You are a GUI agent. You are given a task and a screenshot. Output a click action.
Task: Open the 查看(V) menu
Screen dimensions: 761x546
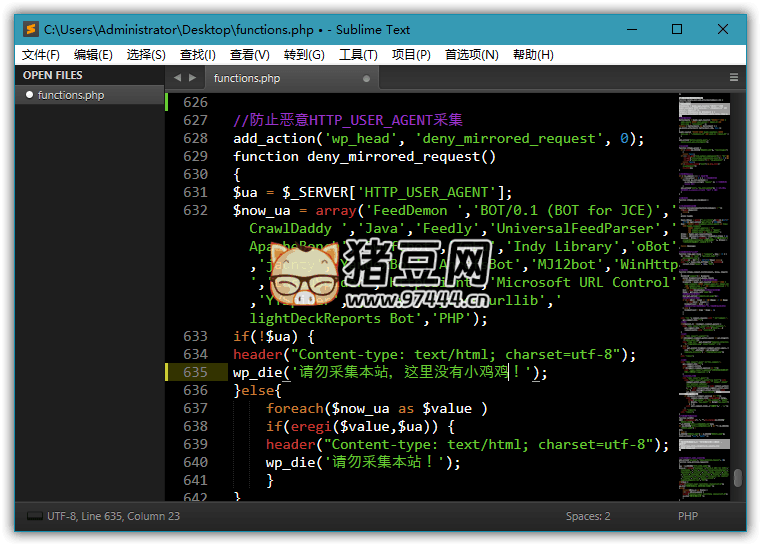coord(249,55)
